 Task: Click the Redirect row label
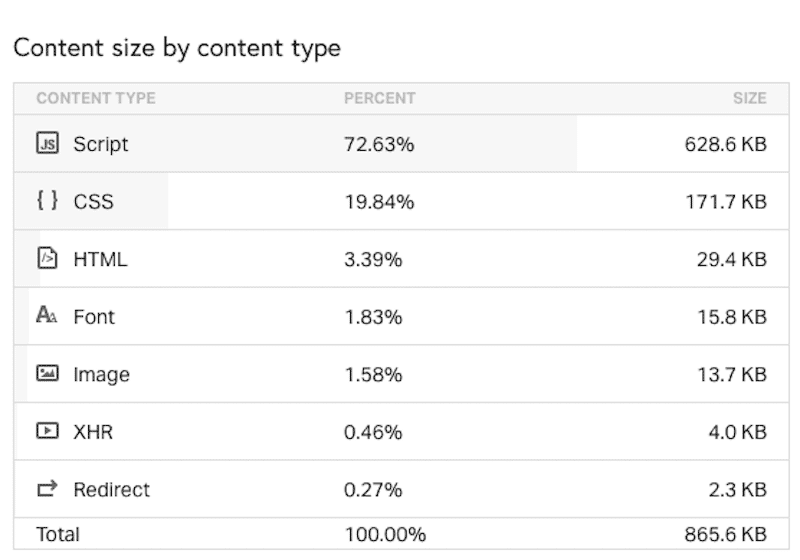[111, 490]
